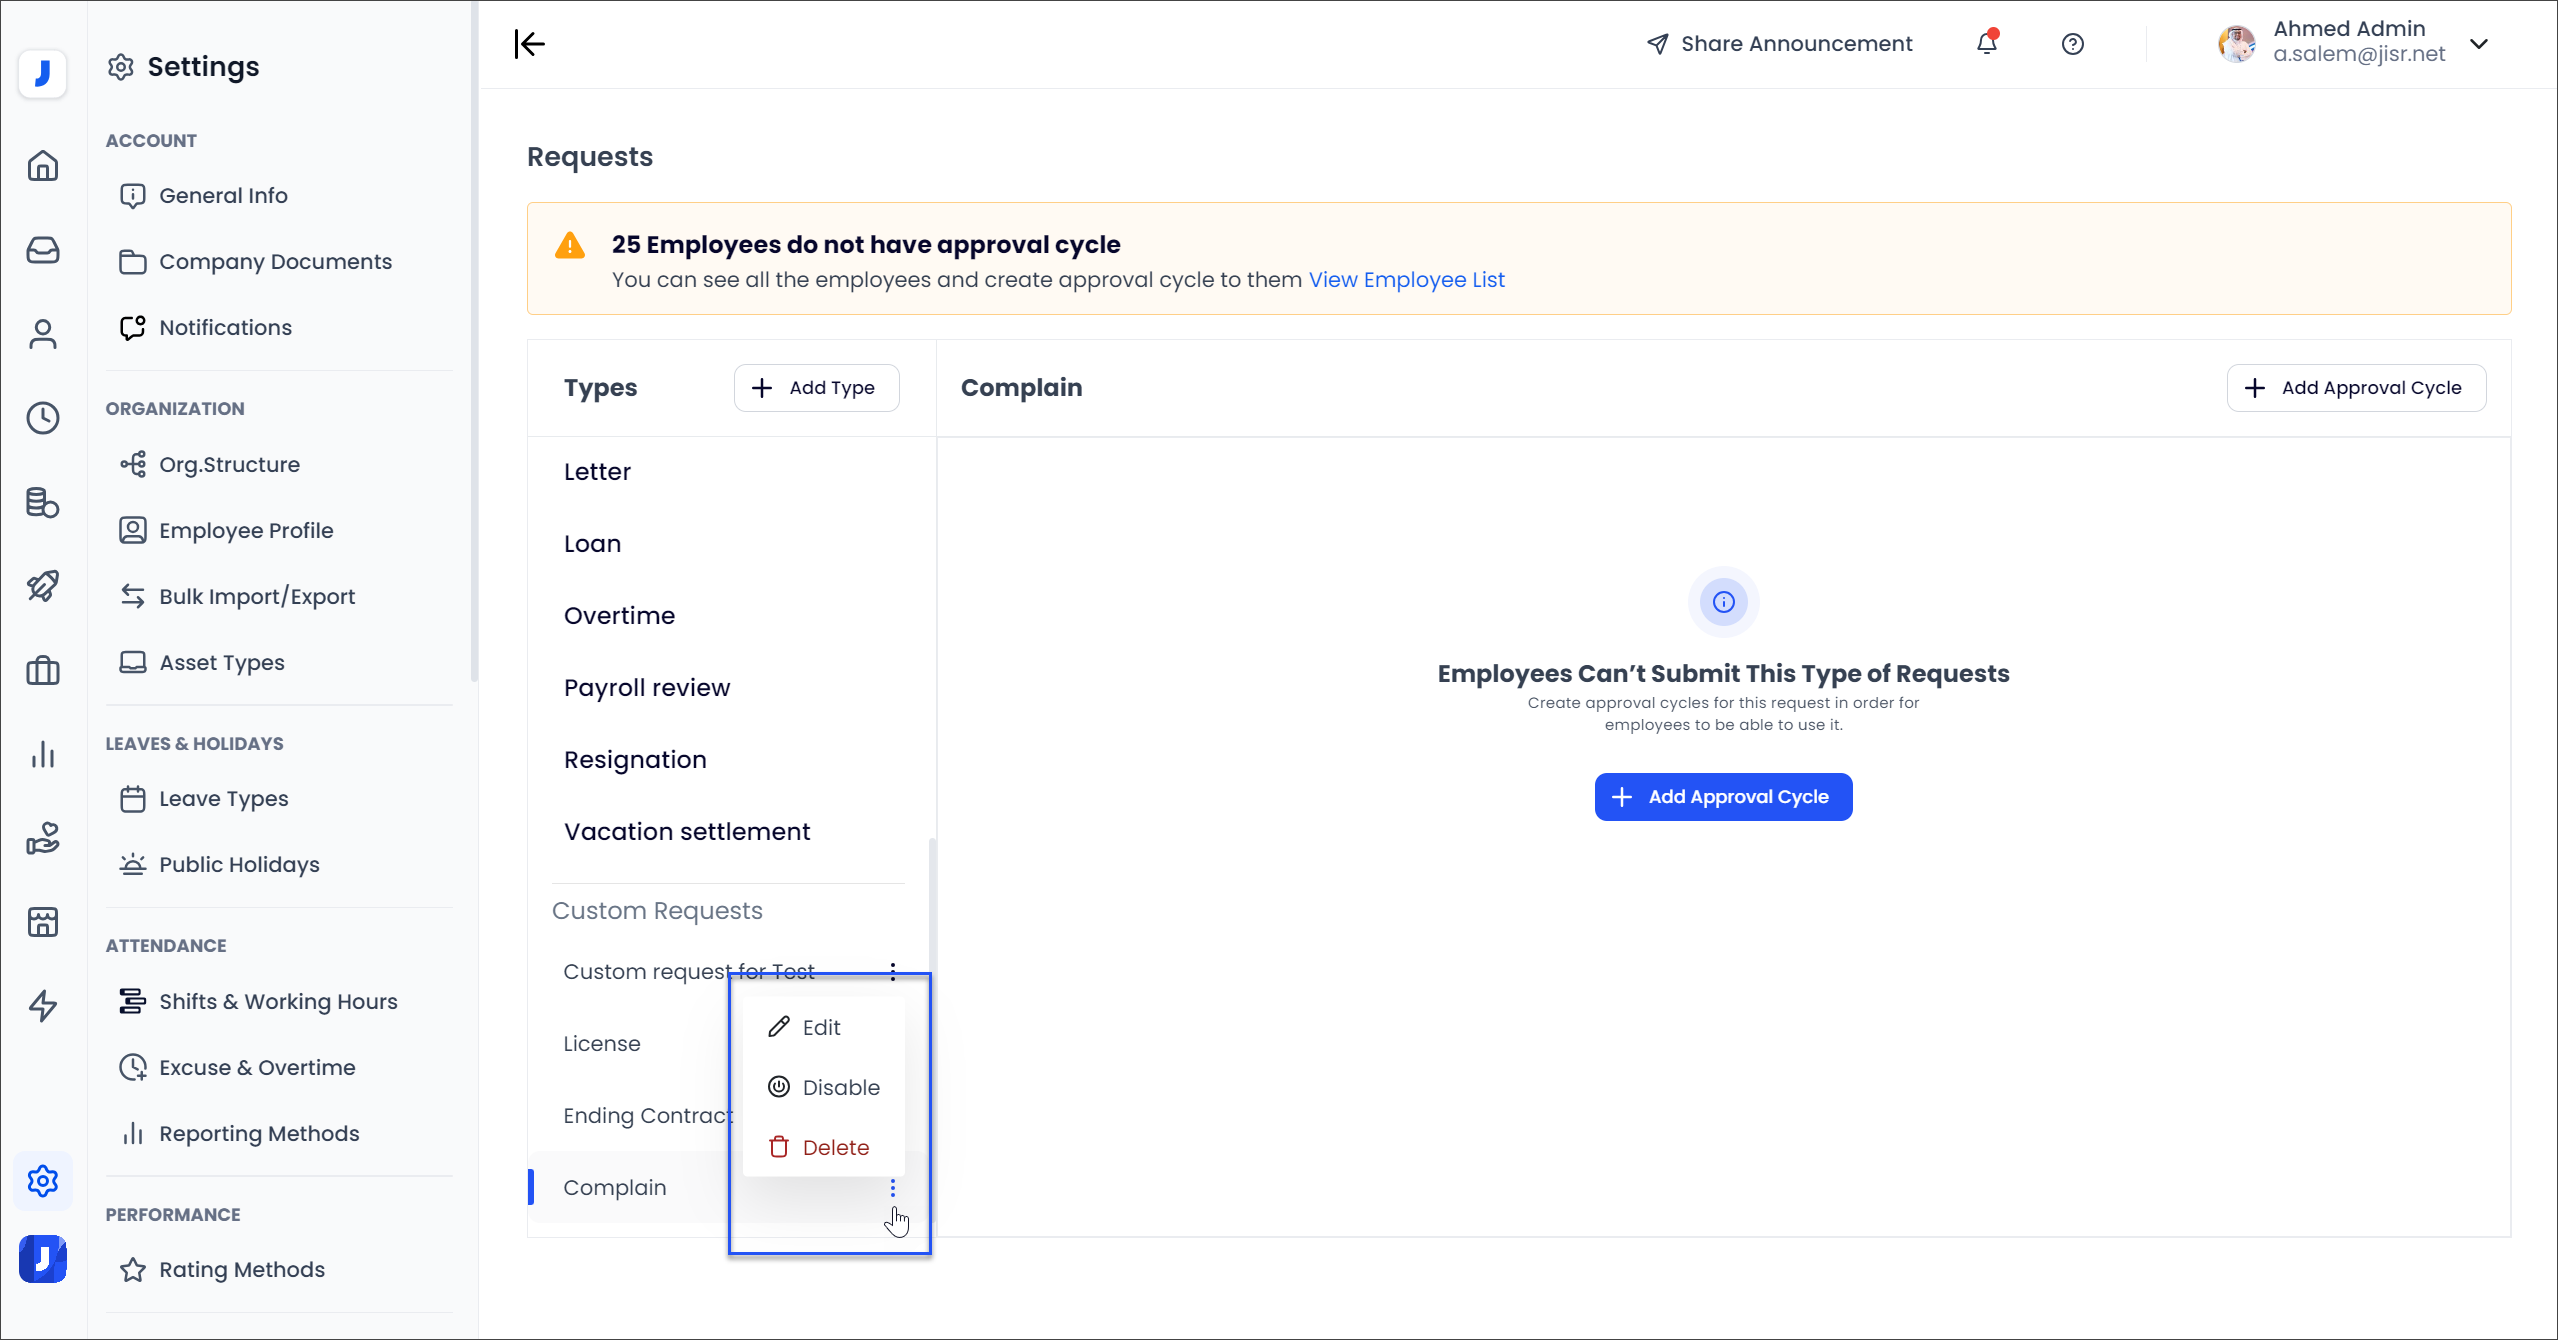The width and height of the screenshot is (2558, 1340).
Task: Select Payroll review request type
Action: (647, 688)
